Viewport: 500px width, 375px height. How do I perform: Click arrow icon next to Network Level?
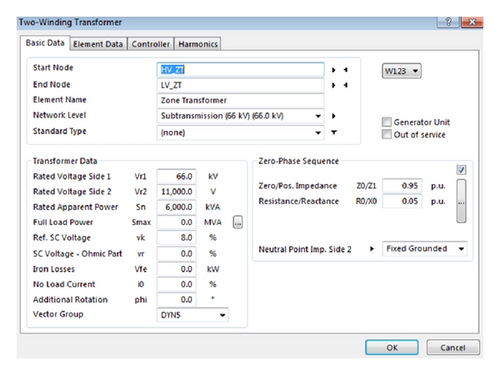click(x=333, y=116)
